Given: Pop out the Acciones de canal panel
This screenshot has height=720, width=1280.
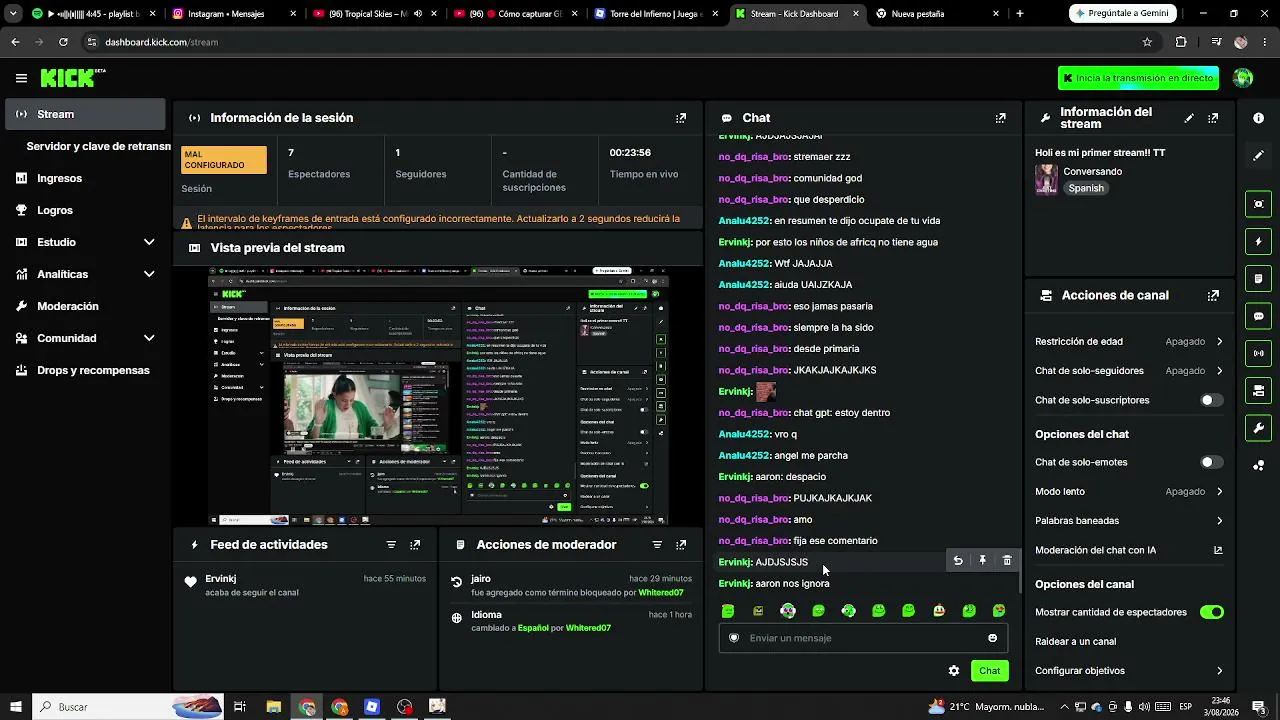Looking at the screenshot, I should pyautogui.click(x=1213, y=296).
